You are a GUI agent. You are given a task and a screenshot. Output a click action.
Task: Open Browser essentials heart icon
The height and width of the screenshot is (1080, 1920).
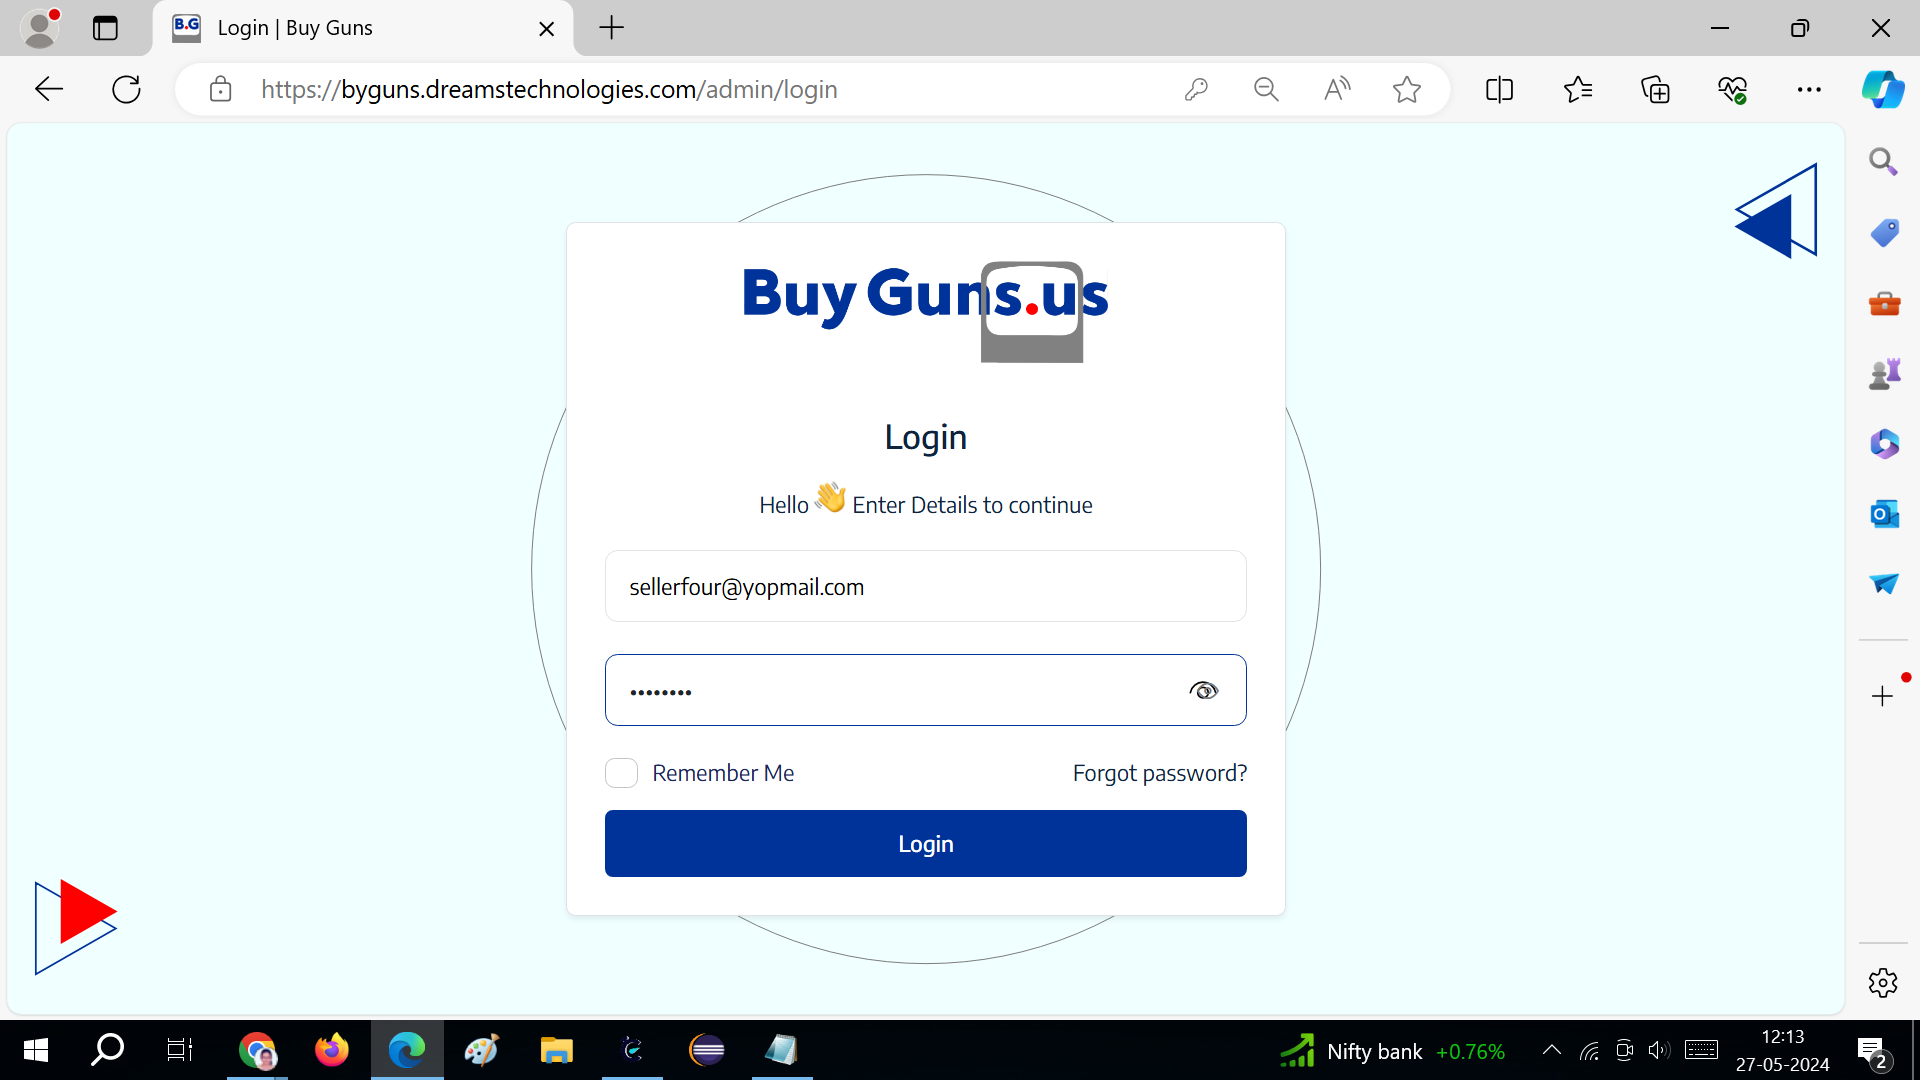1733,89
